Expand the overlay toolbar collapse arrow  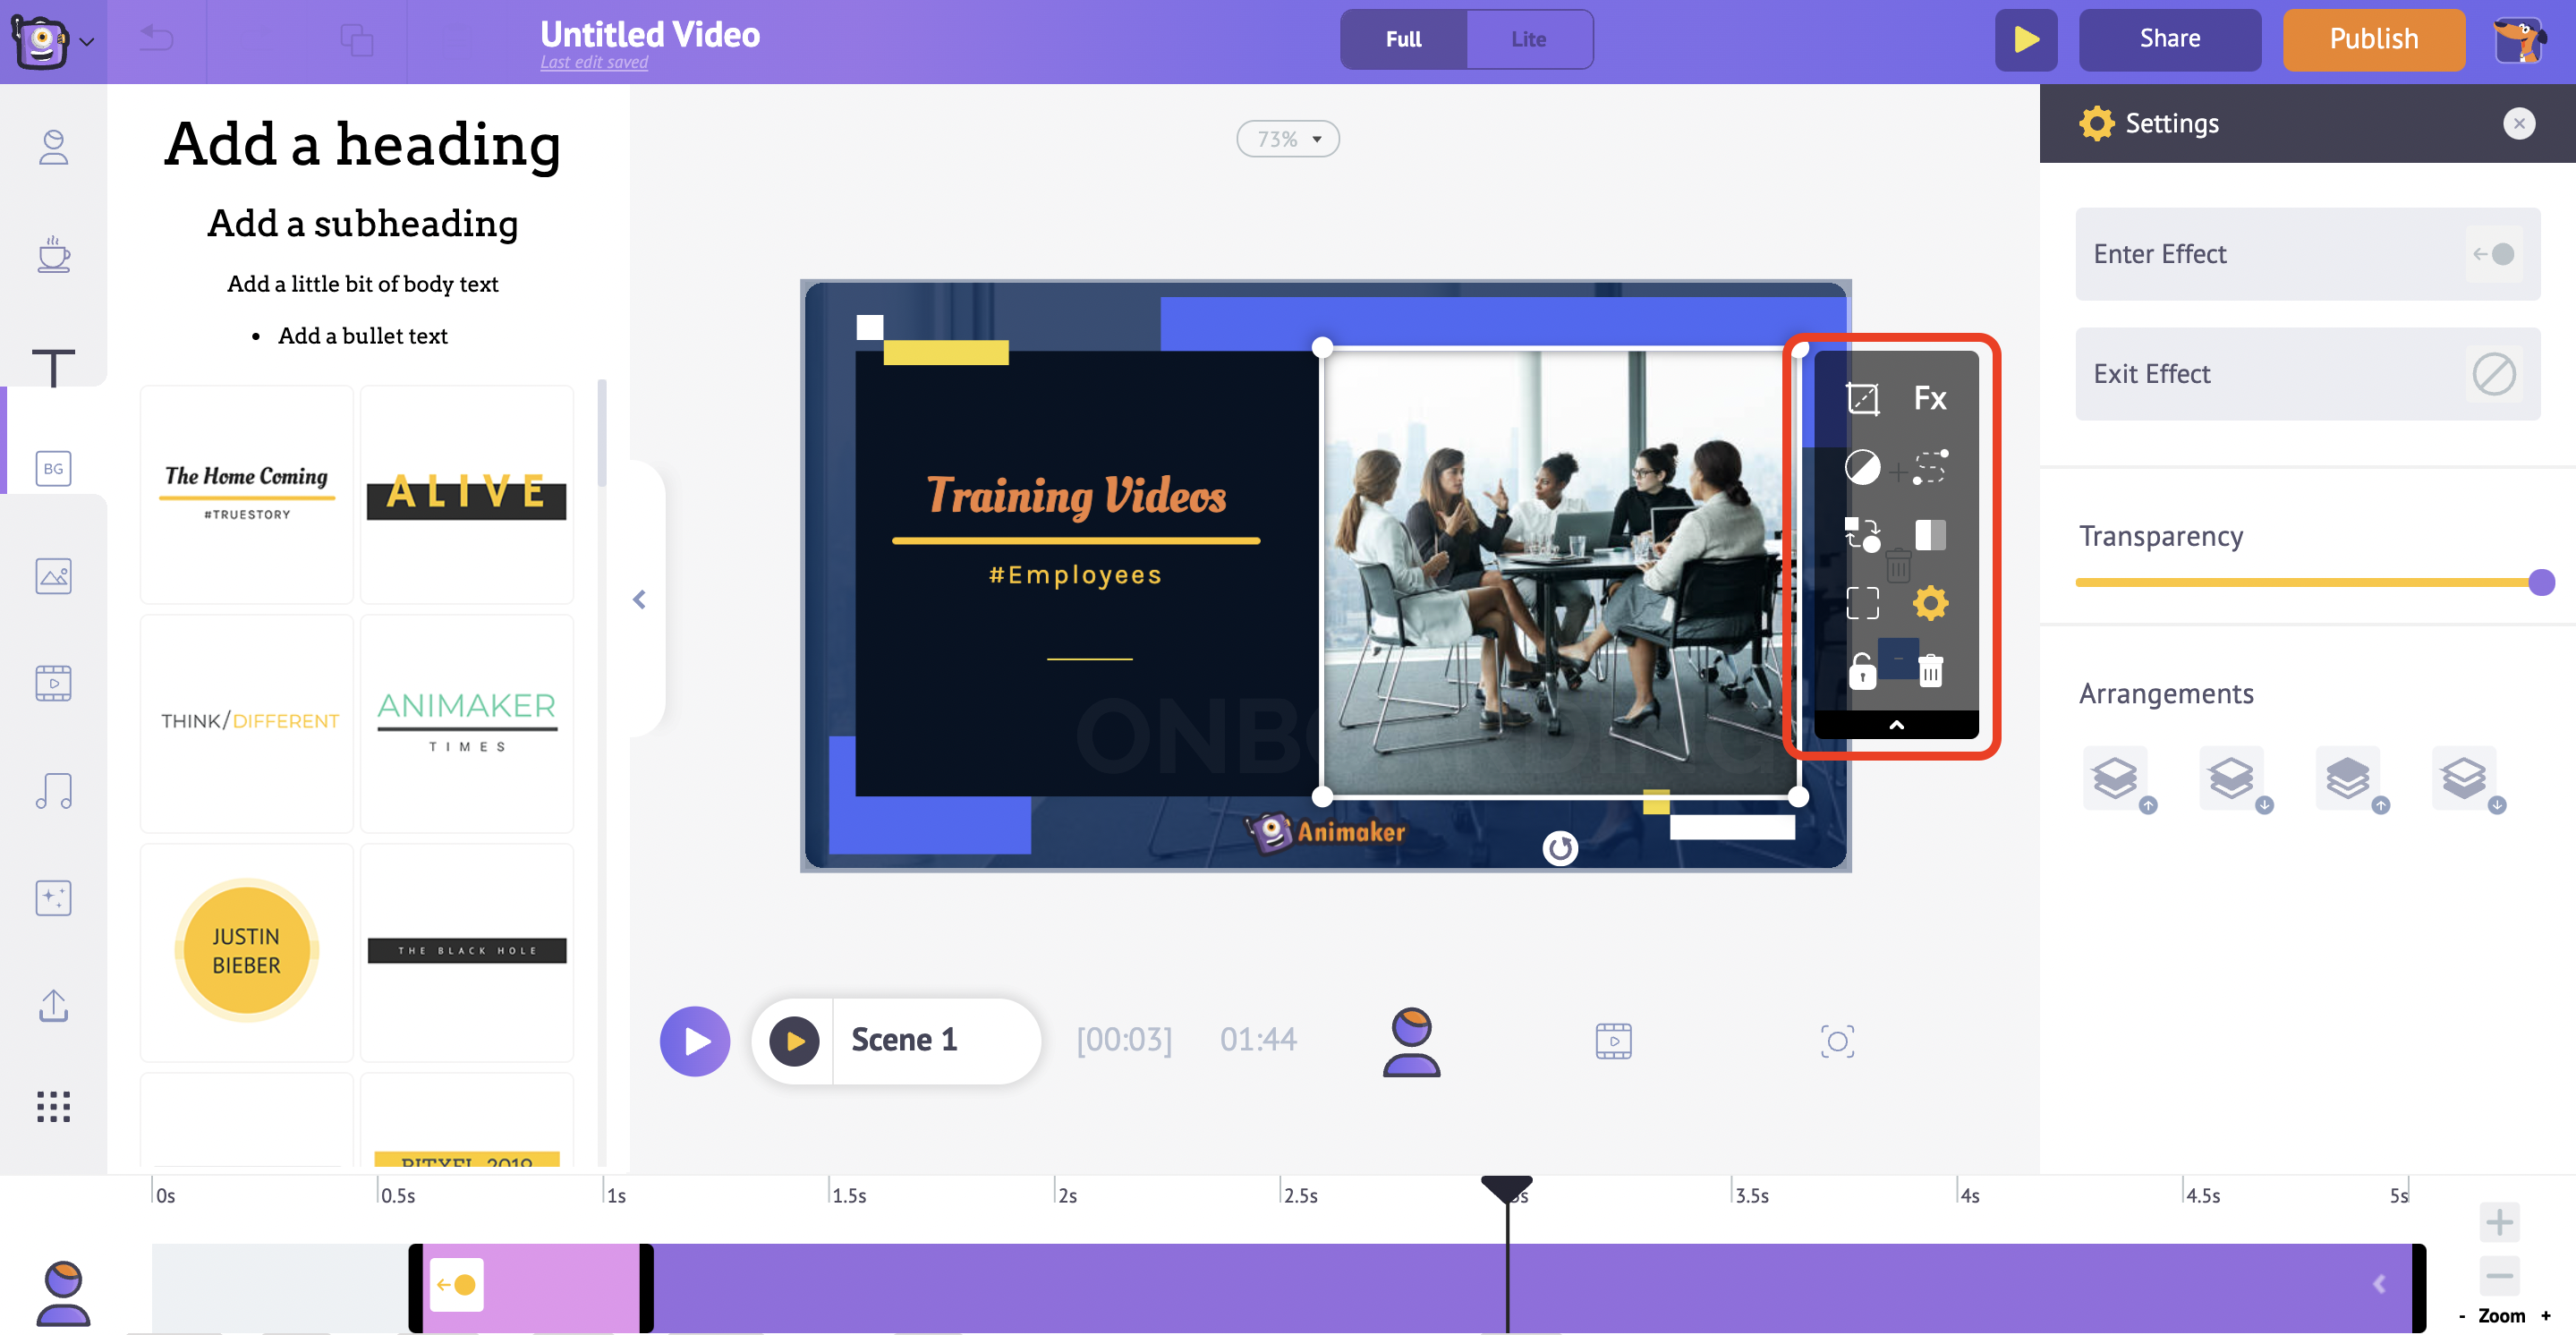tap(1895, 724)
